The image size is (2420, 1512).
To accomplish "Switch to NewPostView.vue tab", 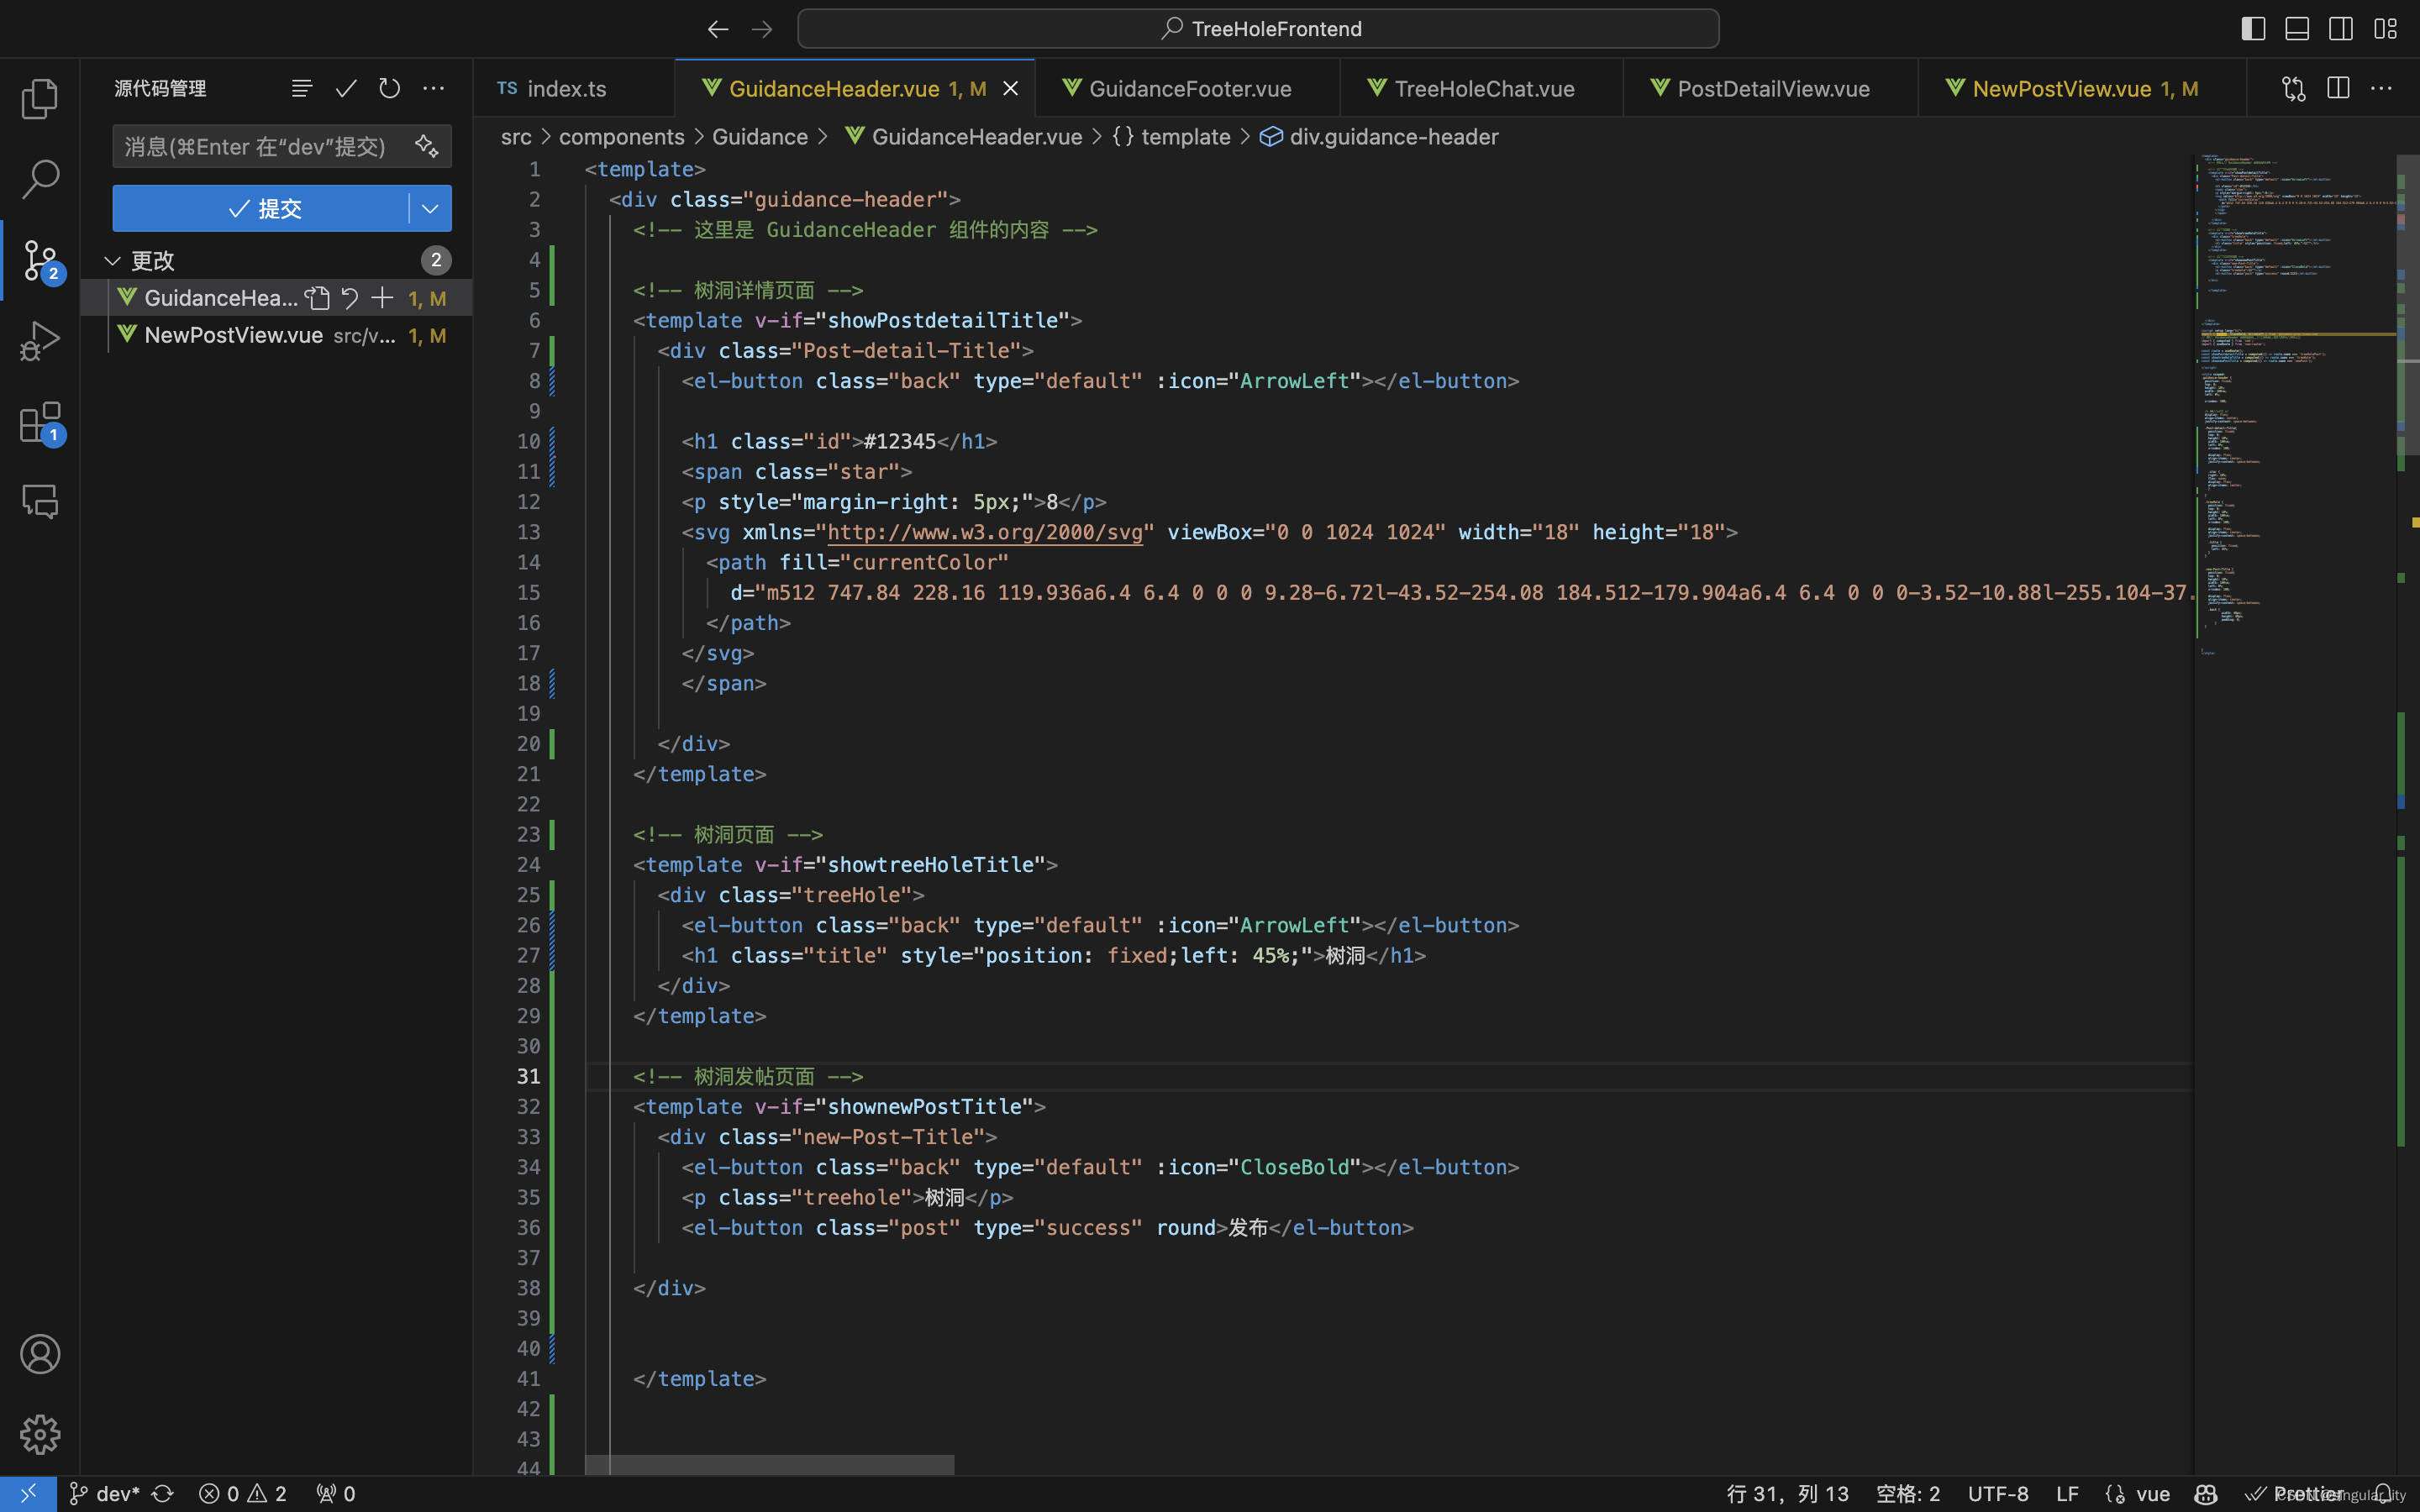I will click(x=2083, y=89).
